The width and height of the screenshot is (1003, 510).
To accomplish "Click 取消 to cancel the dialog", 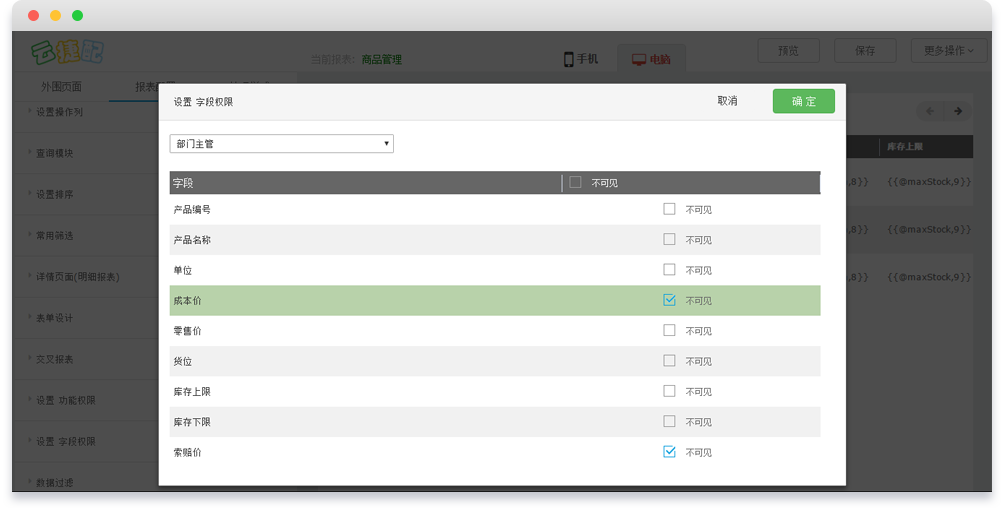I will 727,101.
